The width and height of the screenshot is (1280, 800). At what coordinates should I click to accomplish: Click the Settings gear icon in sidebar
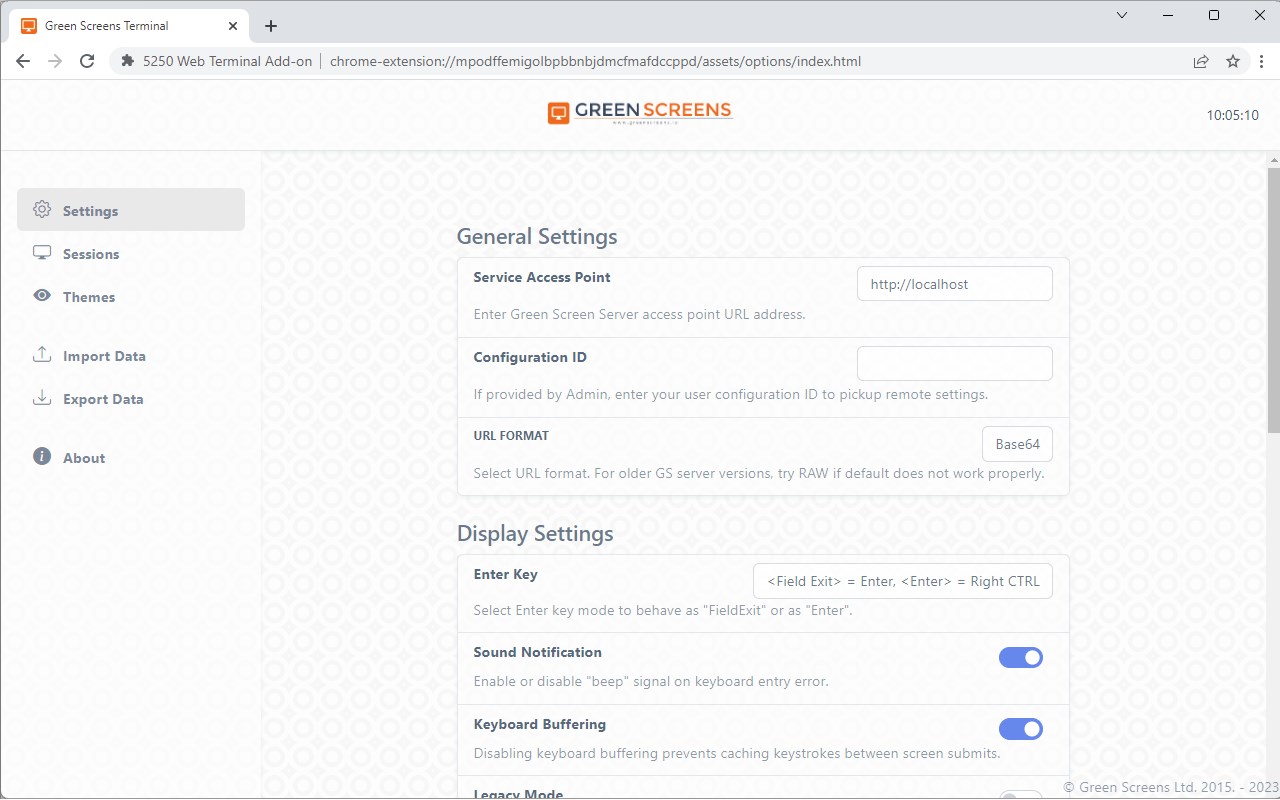pos(42,210)
